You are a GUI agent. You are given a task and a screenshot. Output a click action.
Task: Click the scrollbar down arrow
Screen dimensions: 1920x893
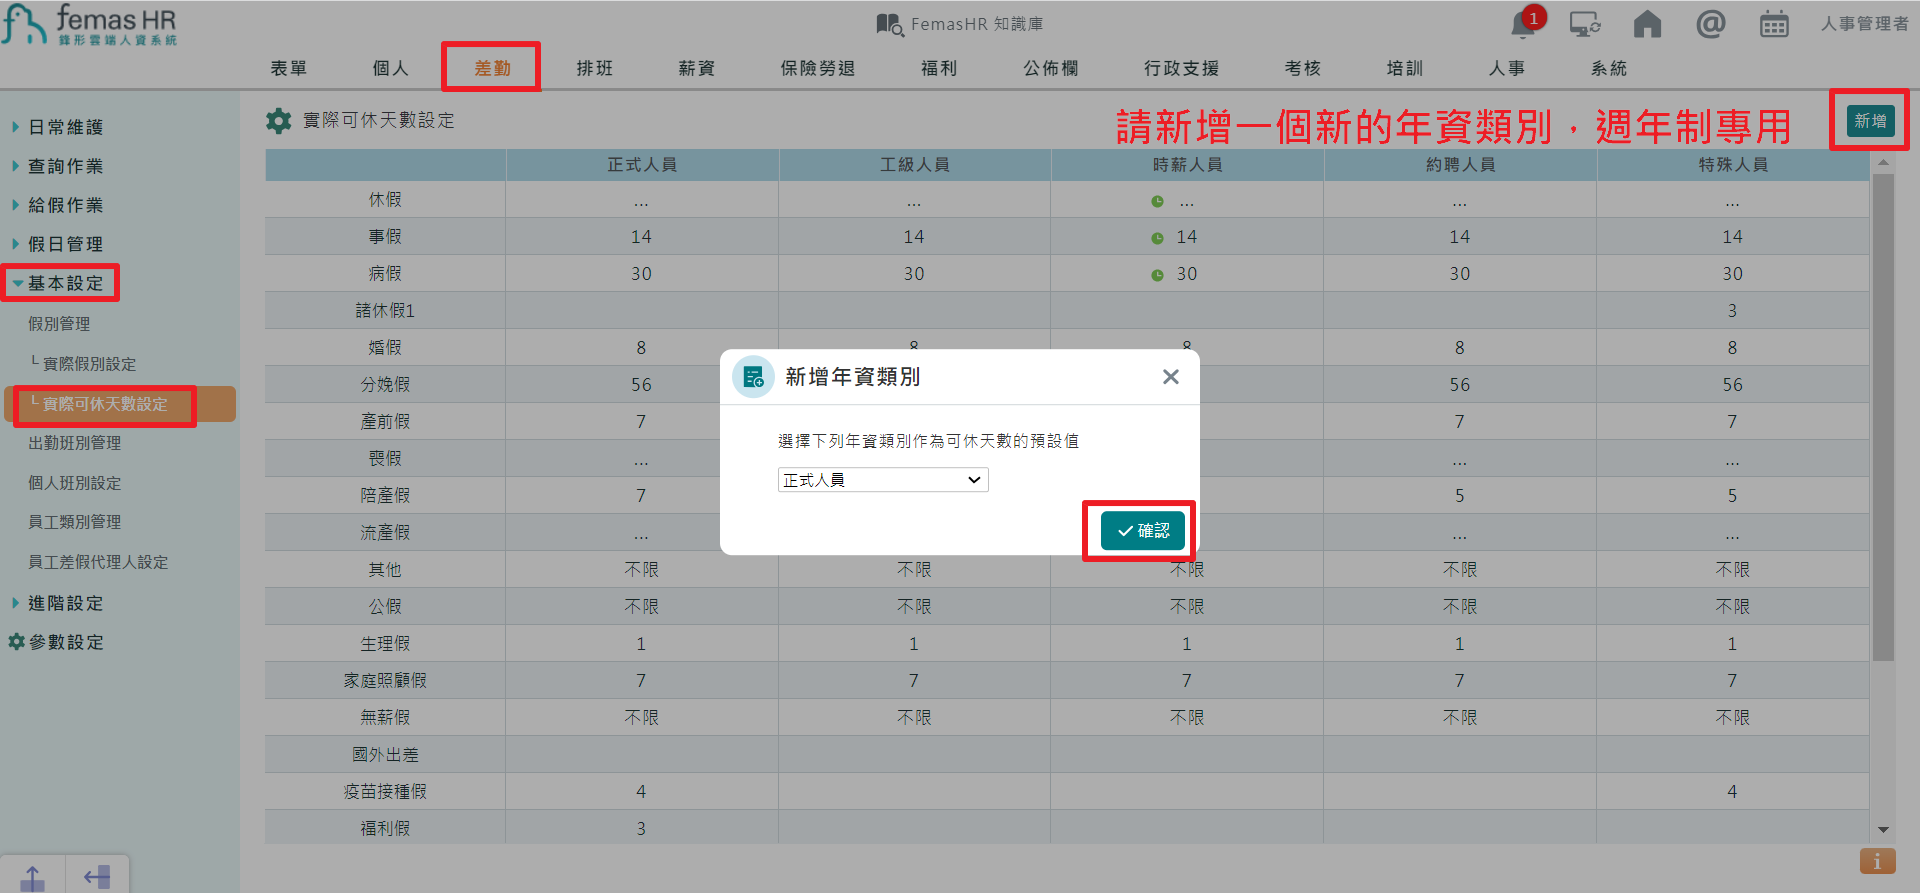tap(1883, 830)
